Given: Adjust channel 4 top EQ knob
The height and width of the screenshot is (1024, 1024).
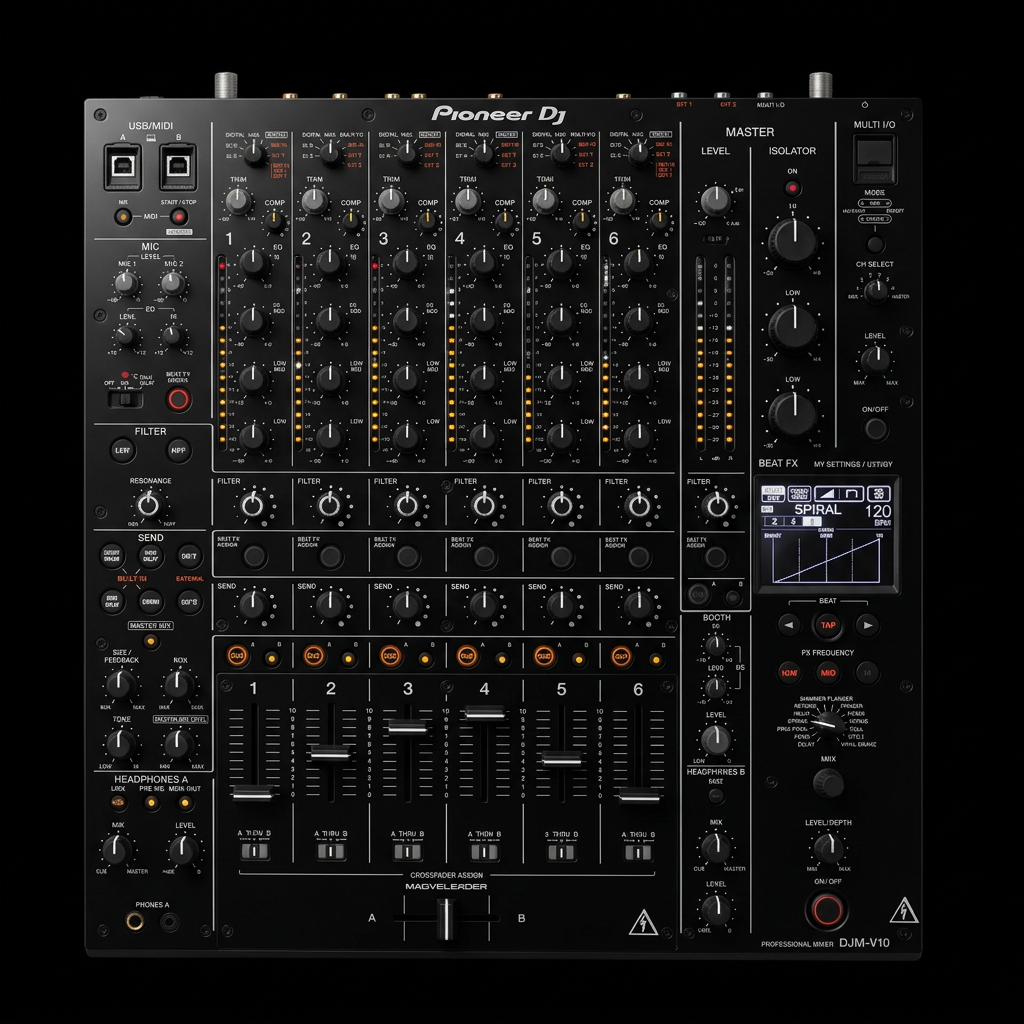Looking at the screenshot, I should (x=483, y=262).
